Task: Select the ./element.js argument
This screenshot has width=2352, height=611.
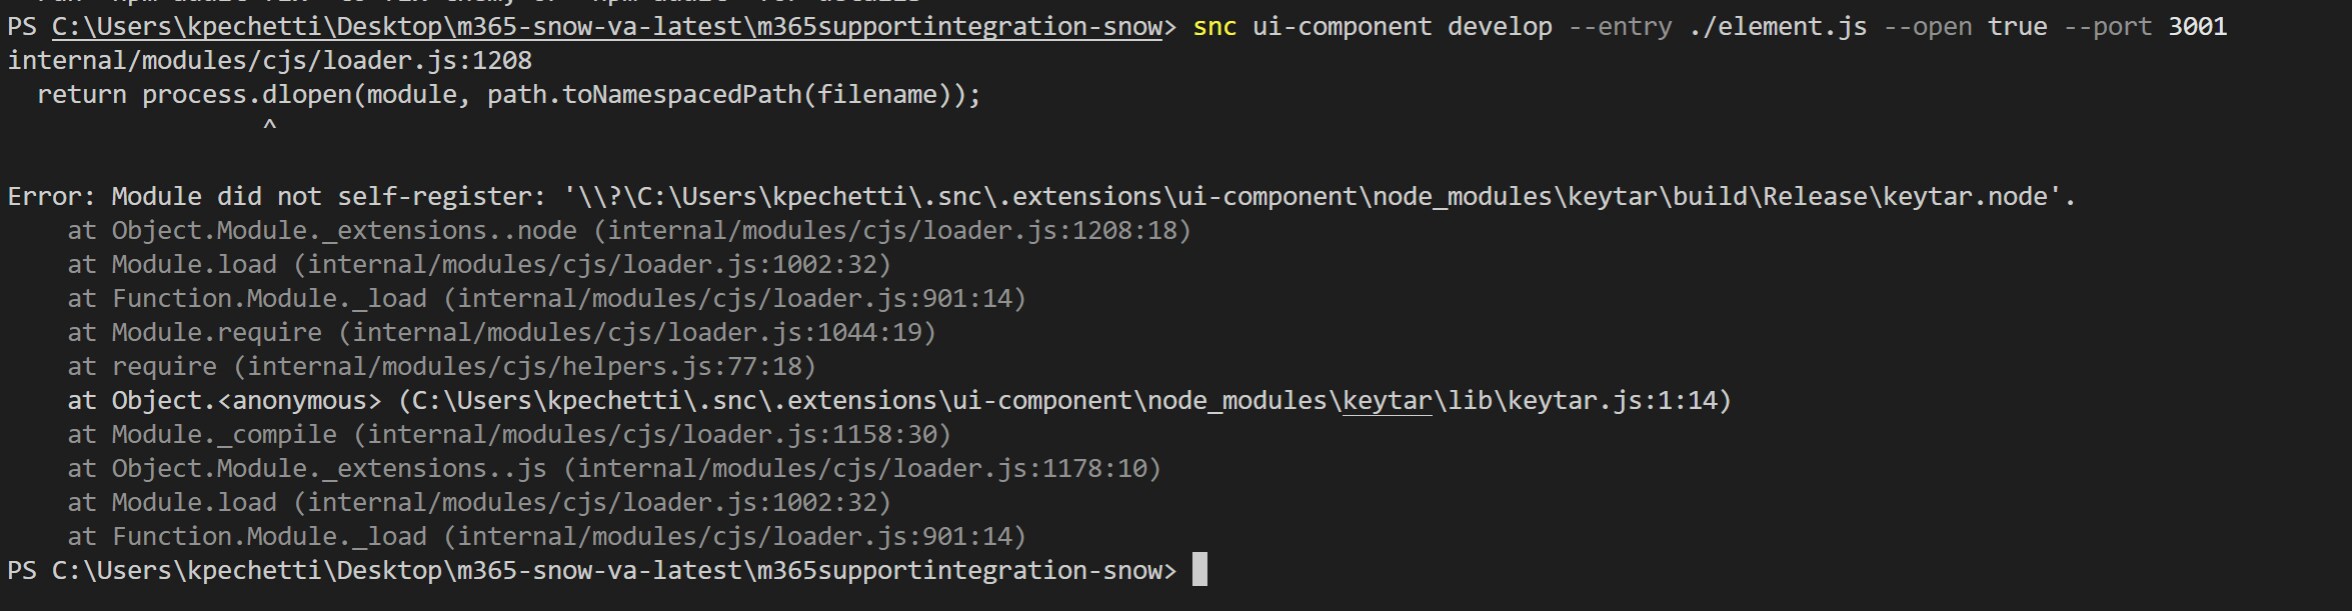Action: pos(1777,27)
